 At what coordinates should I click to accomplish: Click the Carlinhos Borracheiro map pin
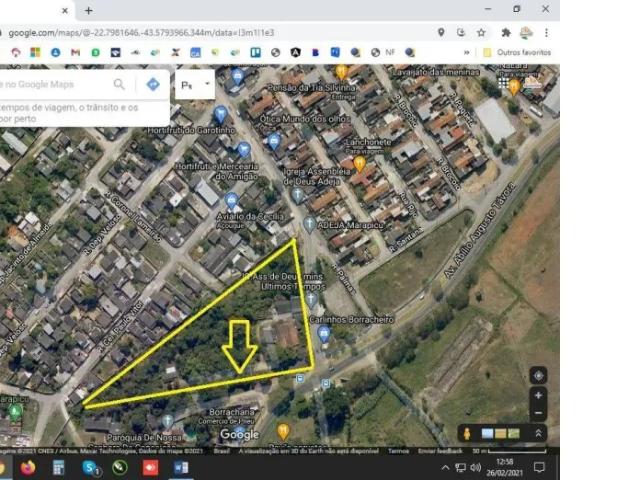point(324,331)
